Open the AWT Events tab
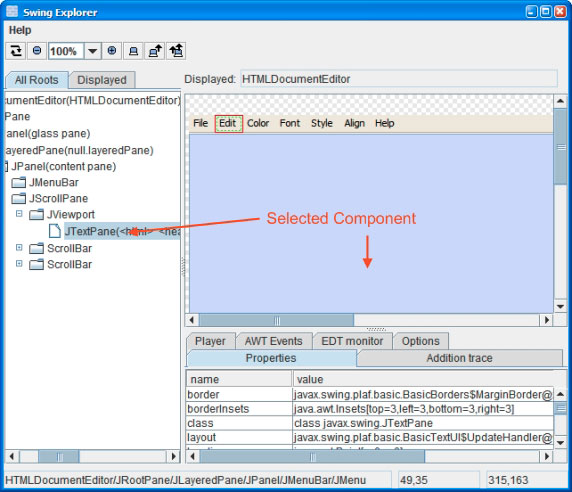This screenshot has width=572, height=492. [x=274, y=341]
